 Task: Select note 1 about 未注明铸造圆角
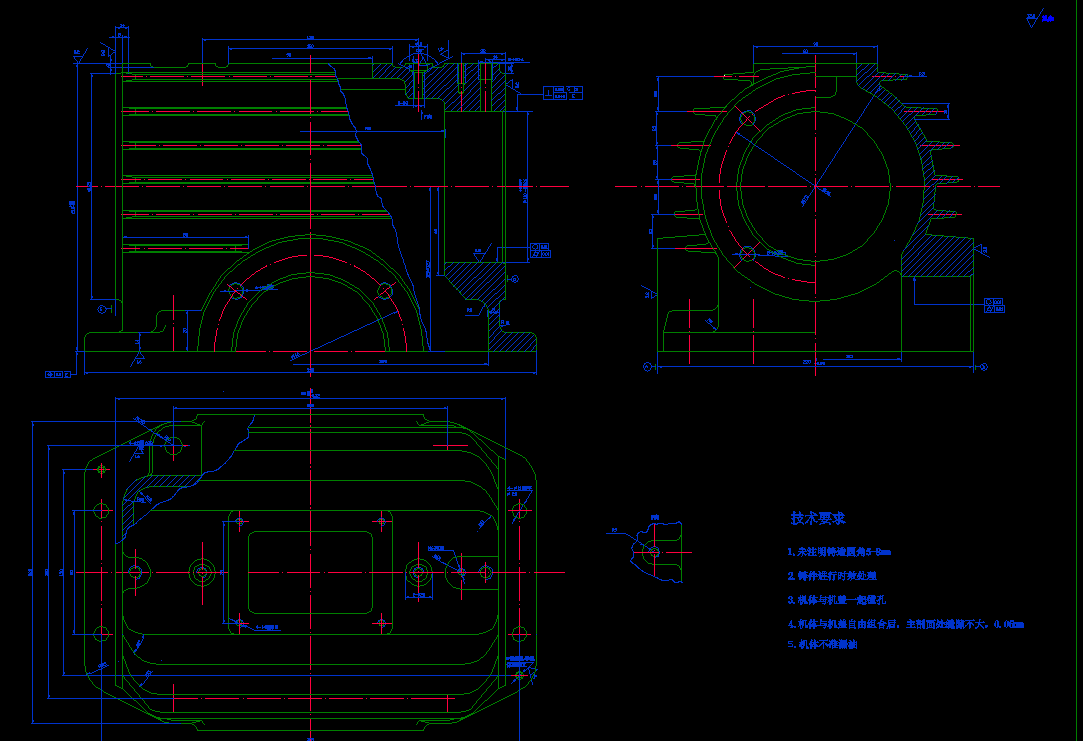(x=839, y=552)
